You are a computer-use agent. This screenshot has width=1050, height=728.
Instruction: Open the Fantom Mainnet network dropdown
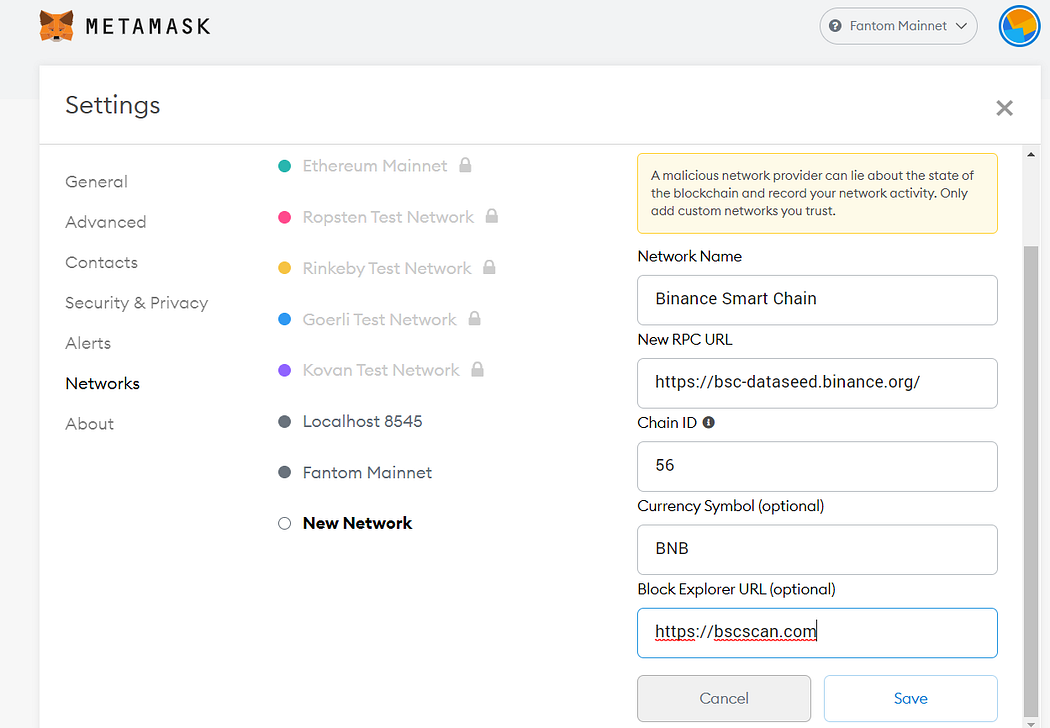click(898, 26)
